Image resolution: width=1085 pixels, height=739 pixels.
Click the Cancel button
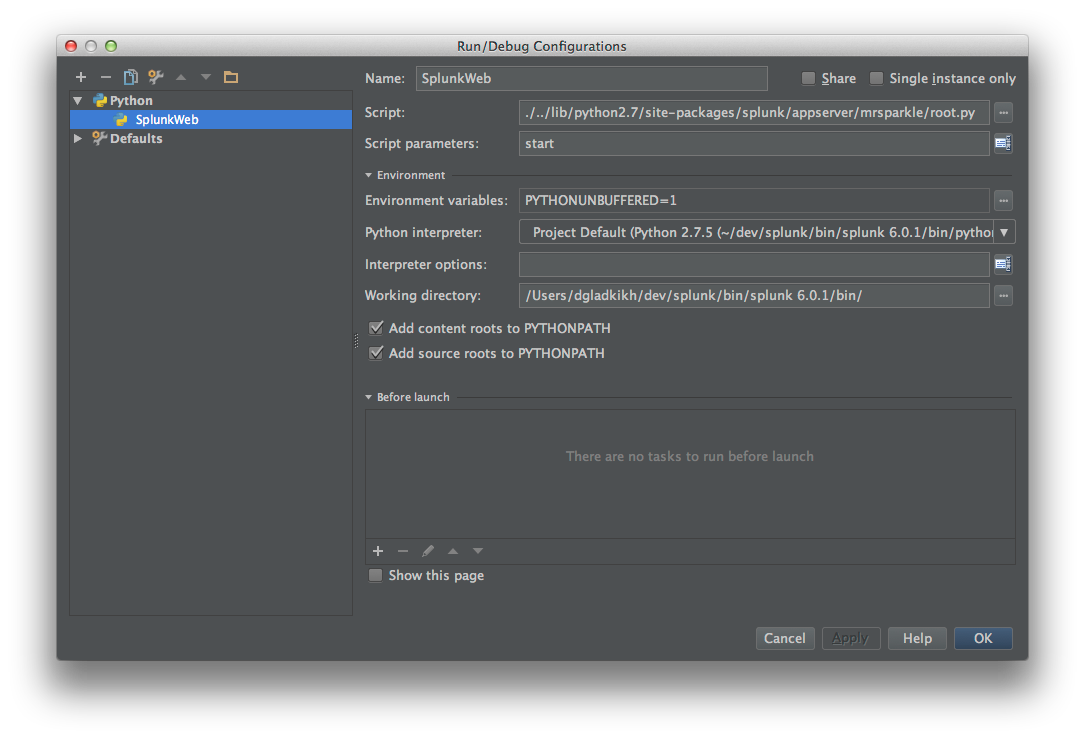[x=785, y=638]
